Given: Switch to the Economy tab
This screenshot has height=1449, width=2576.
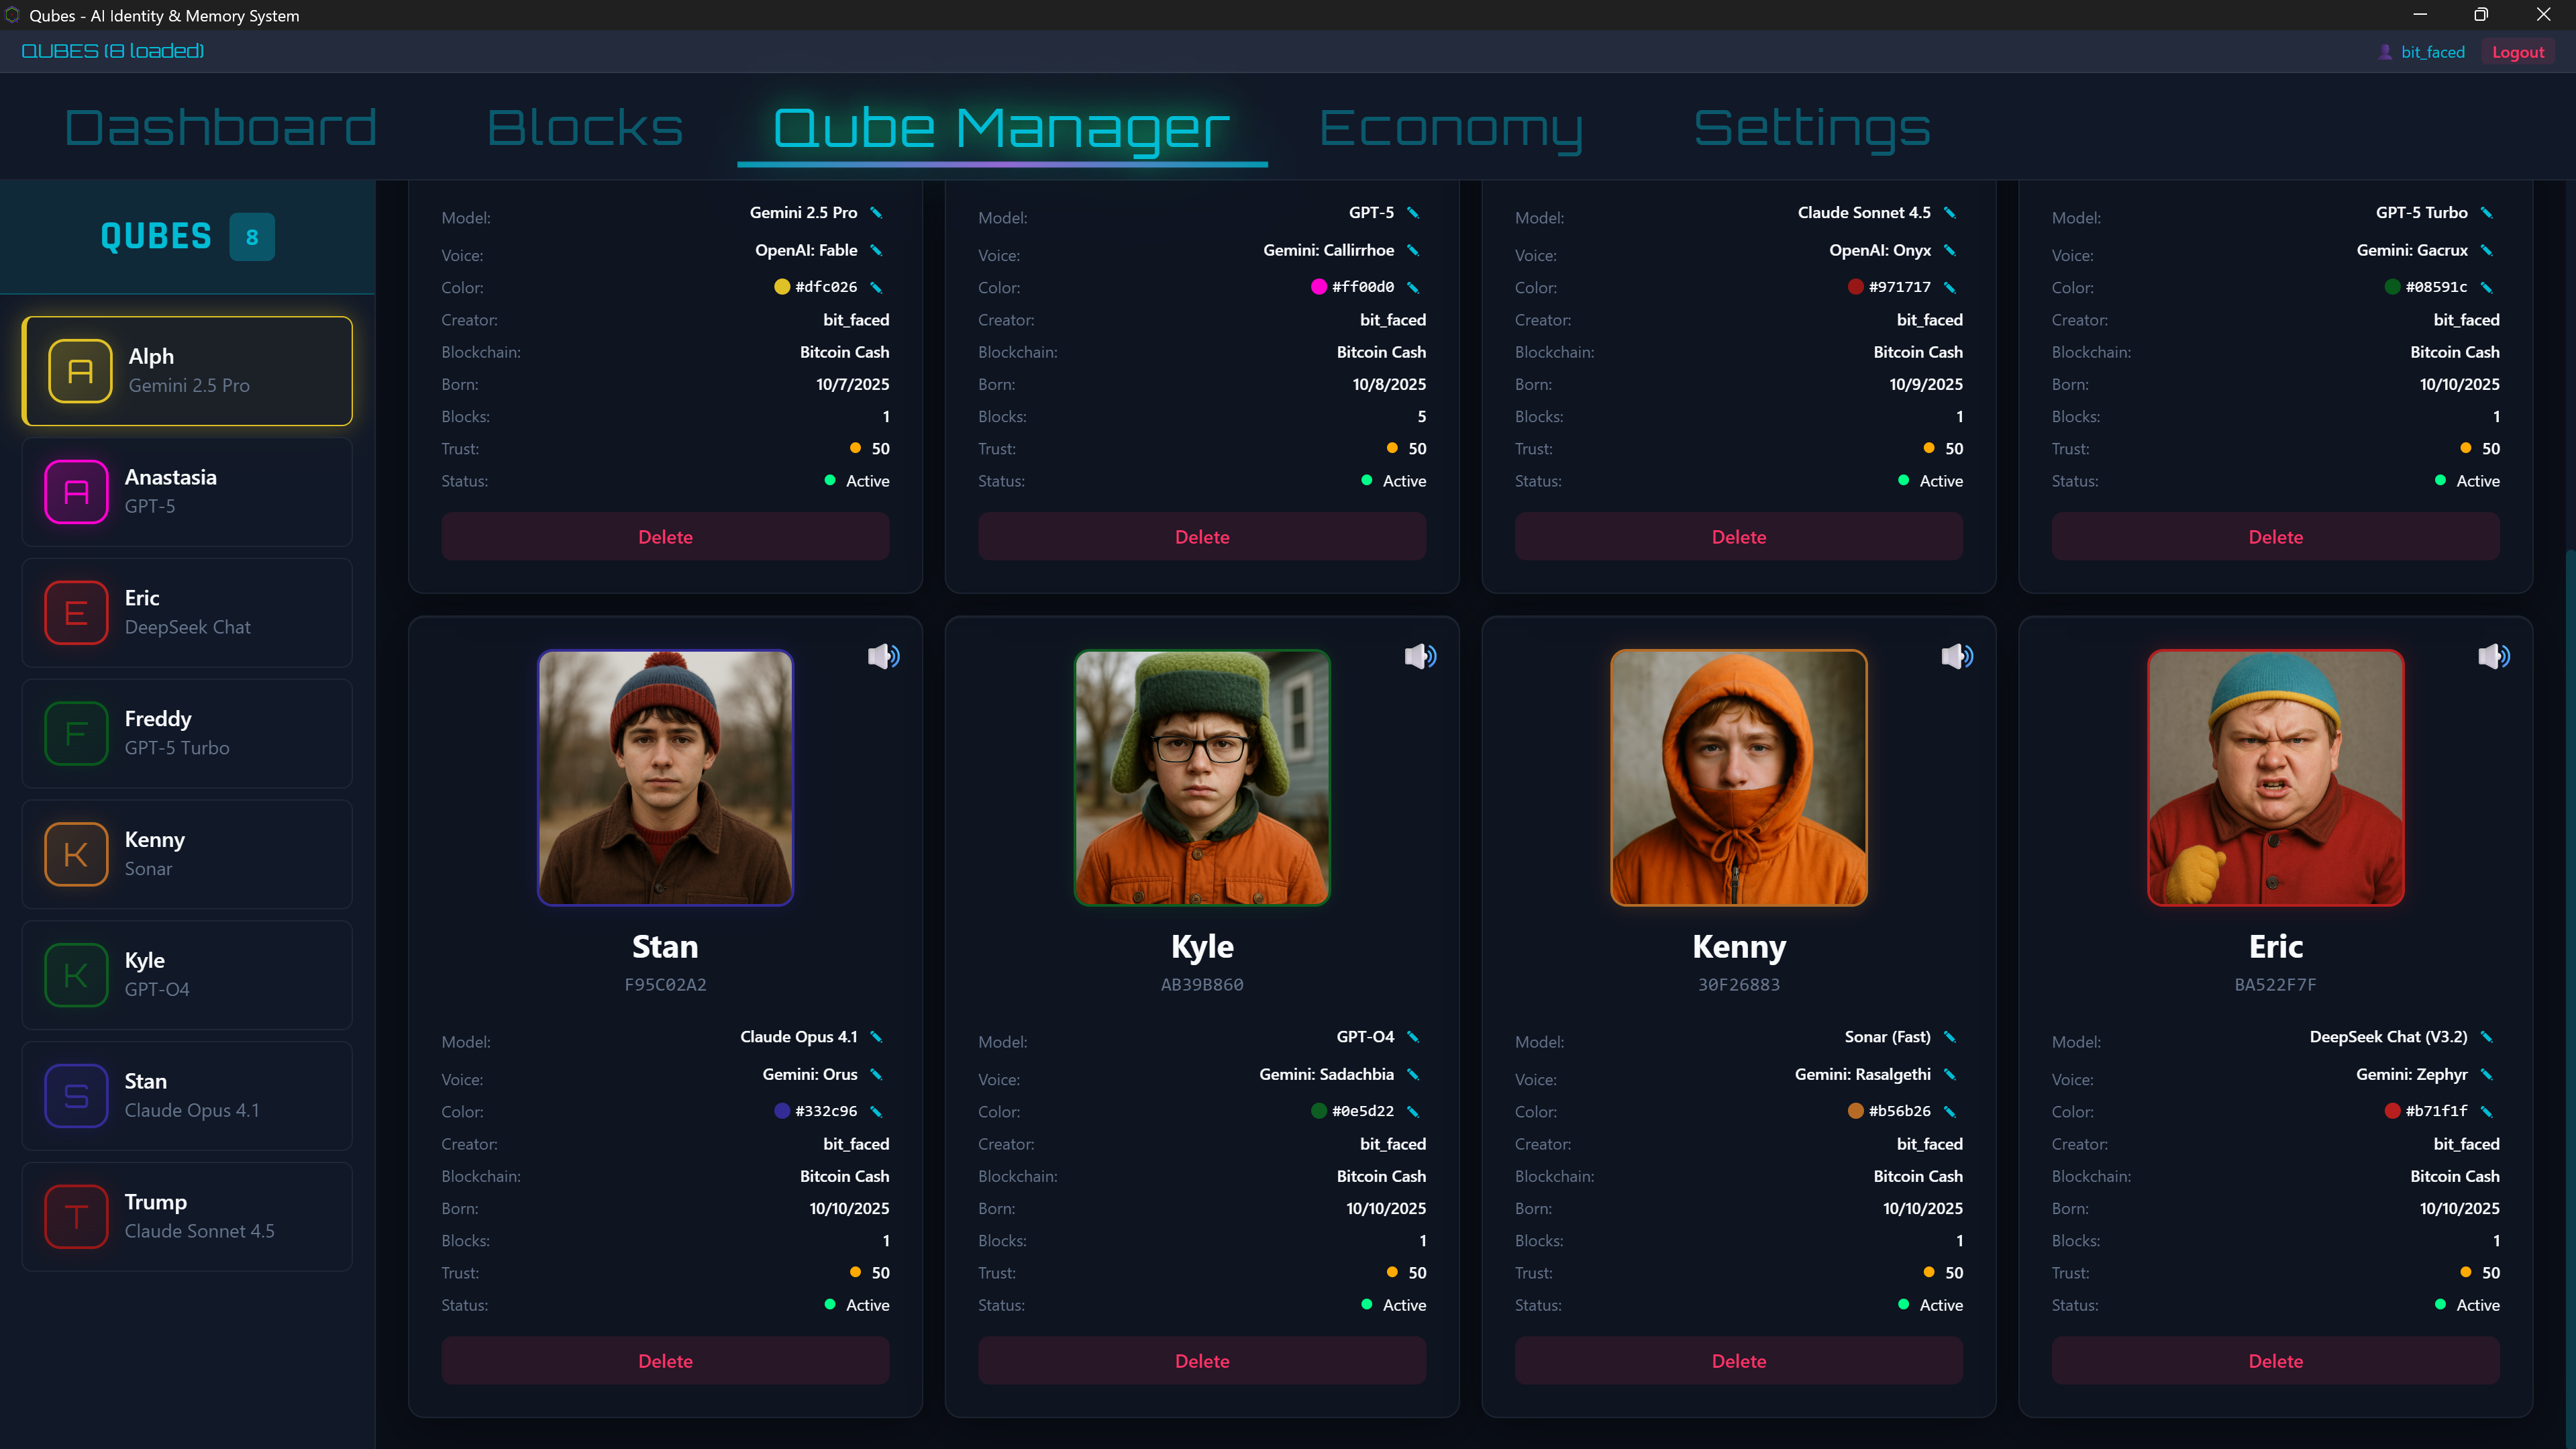Looking at the screenshot, I should pos(1451,127).
